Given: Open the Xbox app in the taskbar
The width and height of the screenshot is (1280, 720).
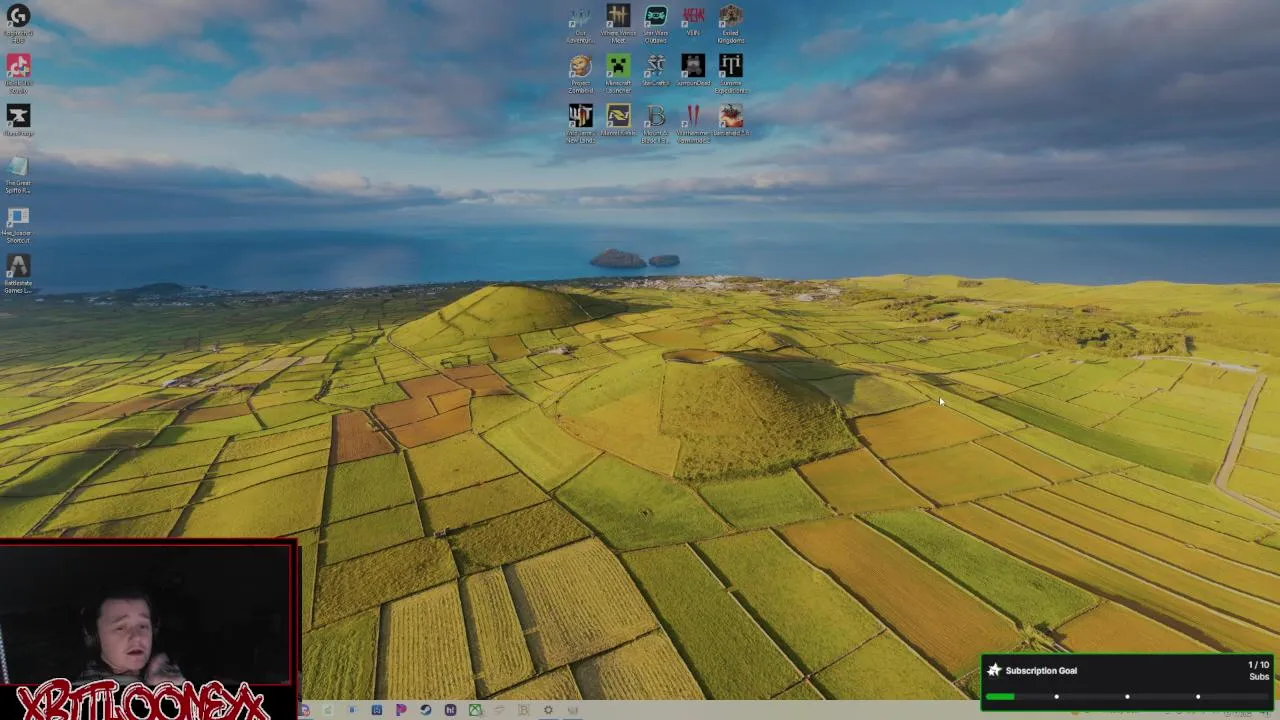Looking at the screenshot, I should [x=475, y=710].
